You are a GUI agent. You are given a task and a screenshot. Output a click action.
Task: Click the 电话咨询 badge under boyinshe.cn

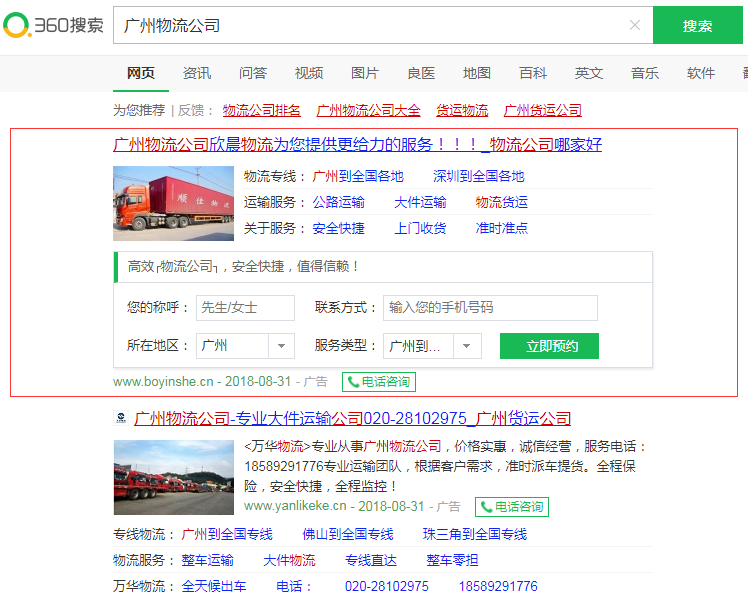pos(378,381)
